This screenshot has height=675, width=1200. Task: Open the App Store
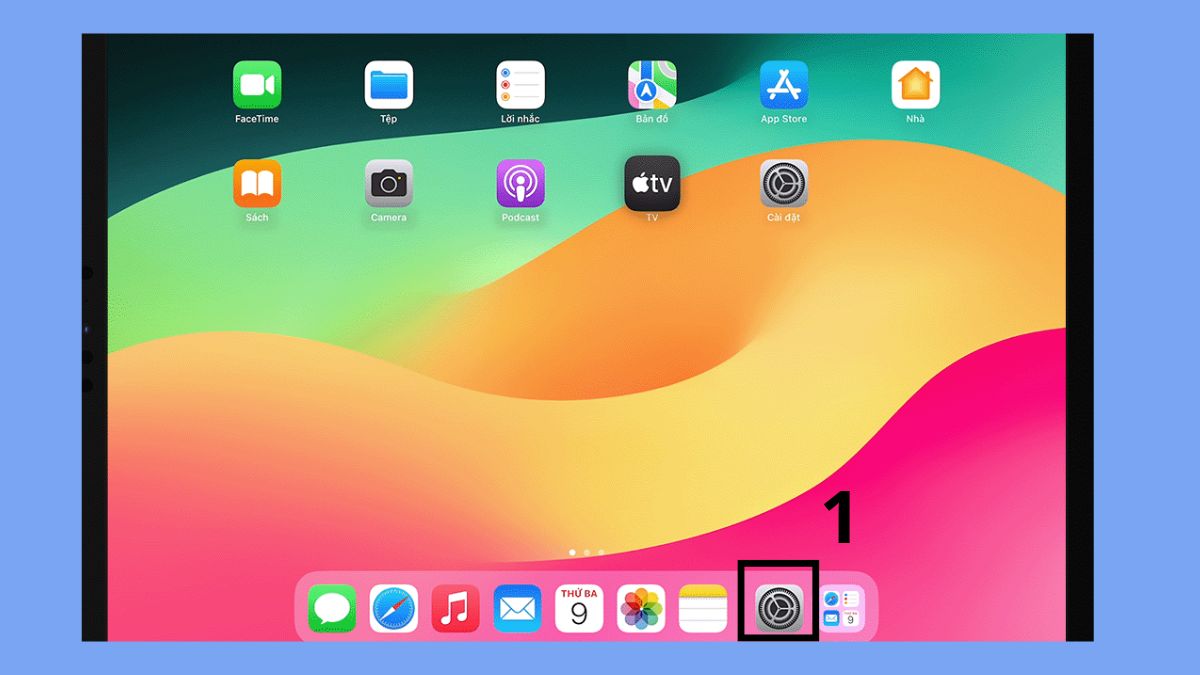pos(783,85)
